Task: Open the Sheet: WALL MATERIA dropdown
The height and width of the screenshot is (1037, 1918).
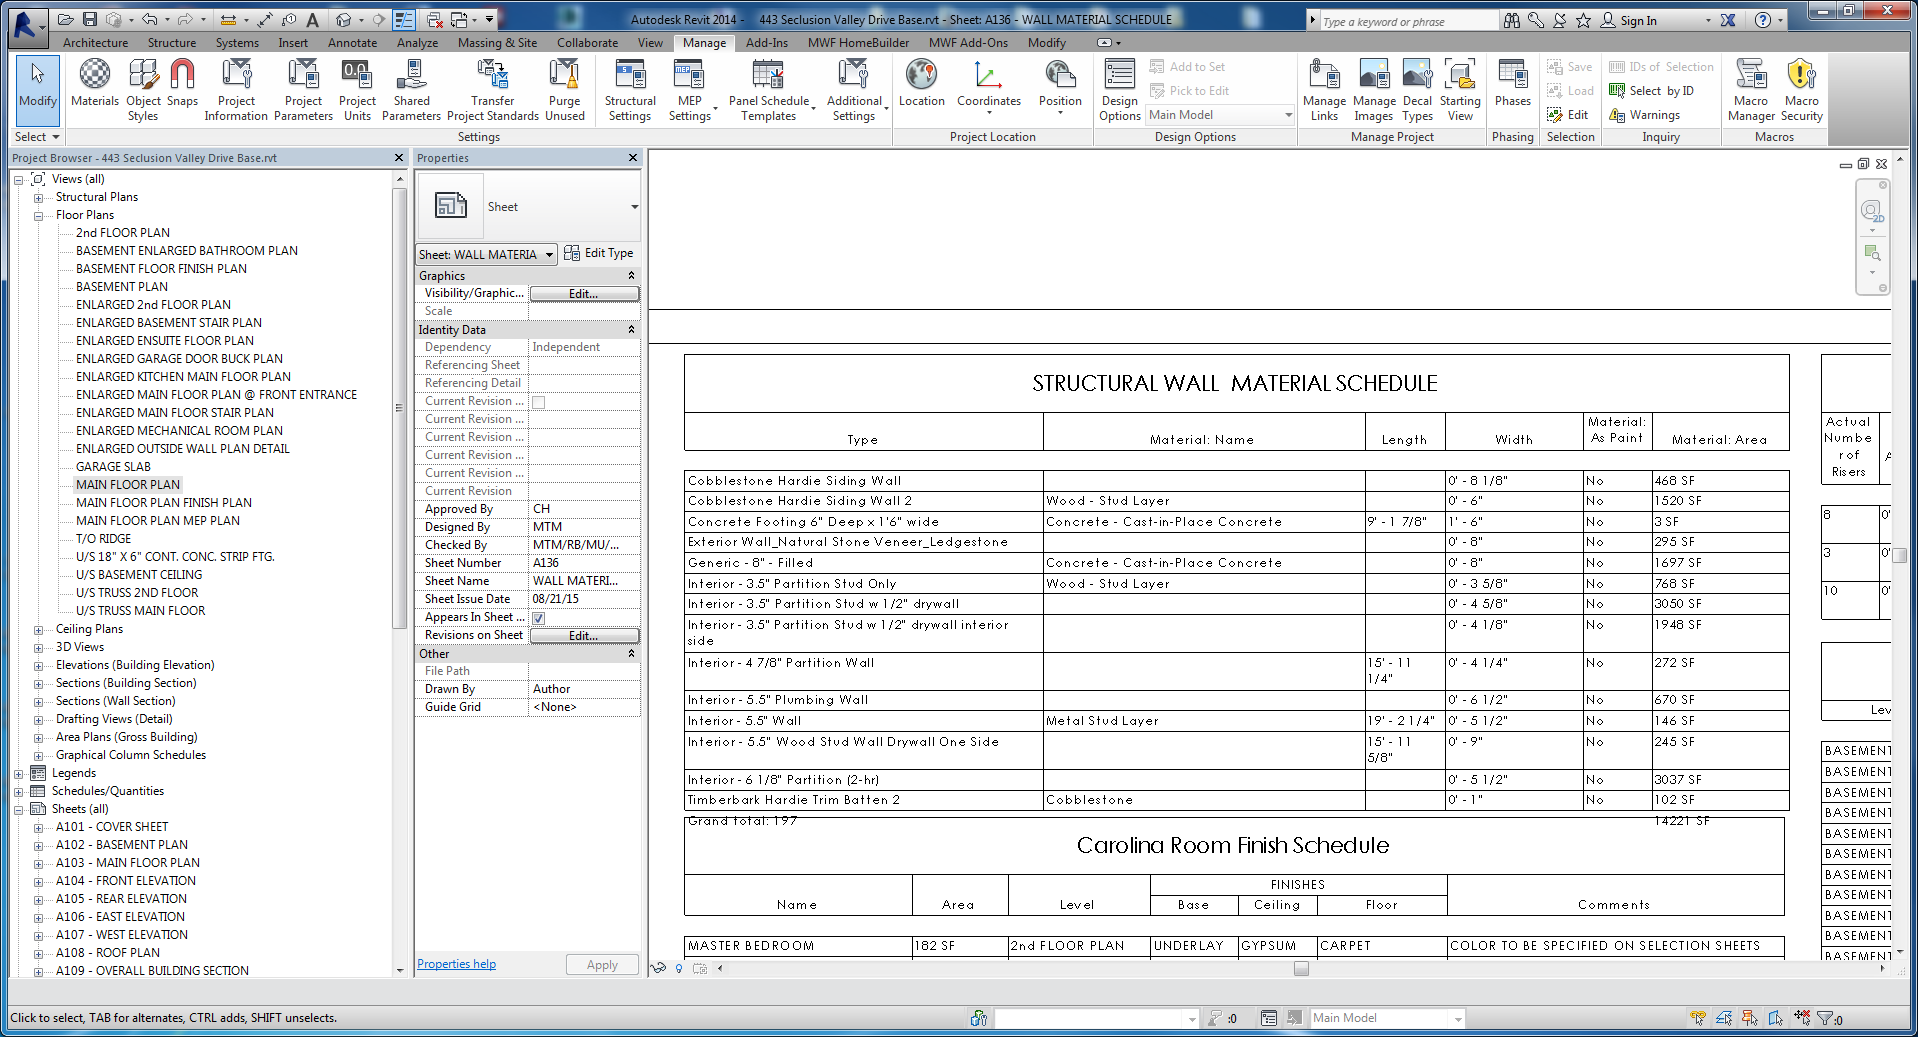Action: click(x=549, y=255)
